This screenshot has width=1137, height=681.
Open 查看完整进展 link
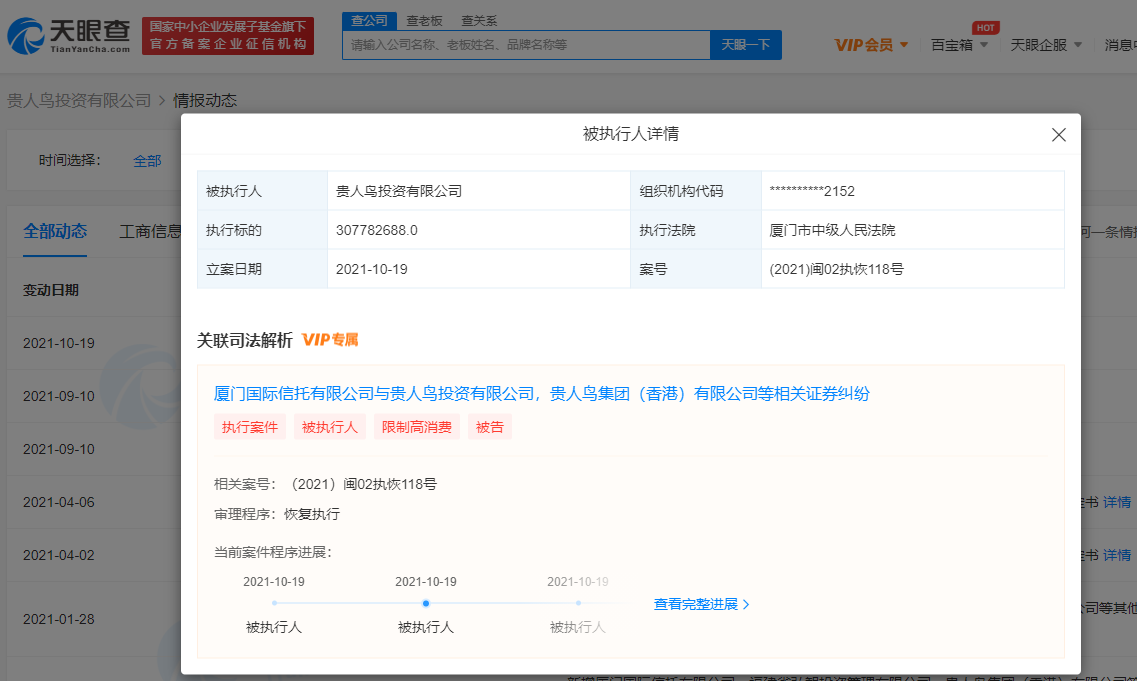tap(701, 604)
